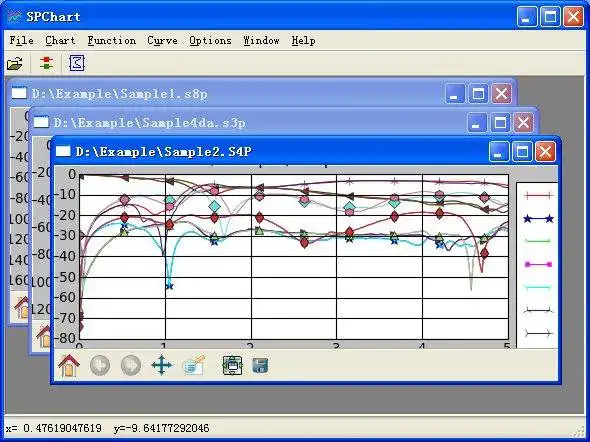
Task: Open the Chart menu
Action: click(60, 40)
